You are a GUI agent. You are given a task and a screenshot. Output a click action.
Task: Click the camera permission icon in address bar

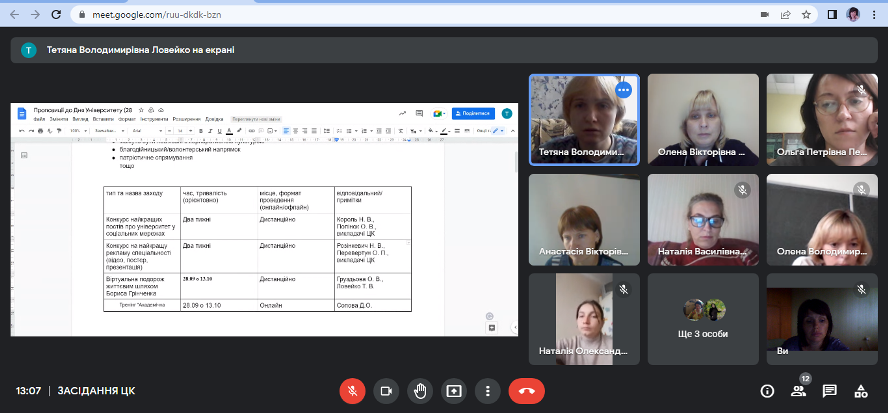click(765, 15)
